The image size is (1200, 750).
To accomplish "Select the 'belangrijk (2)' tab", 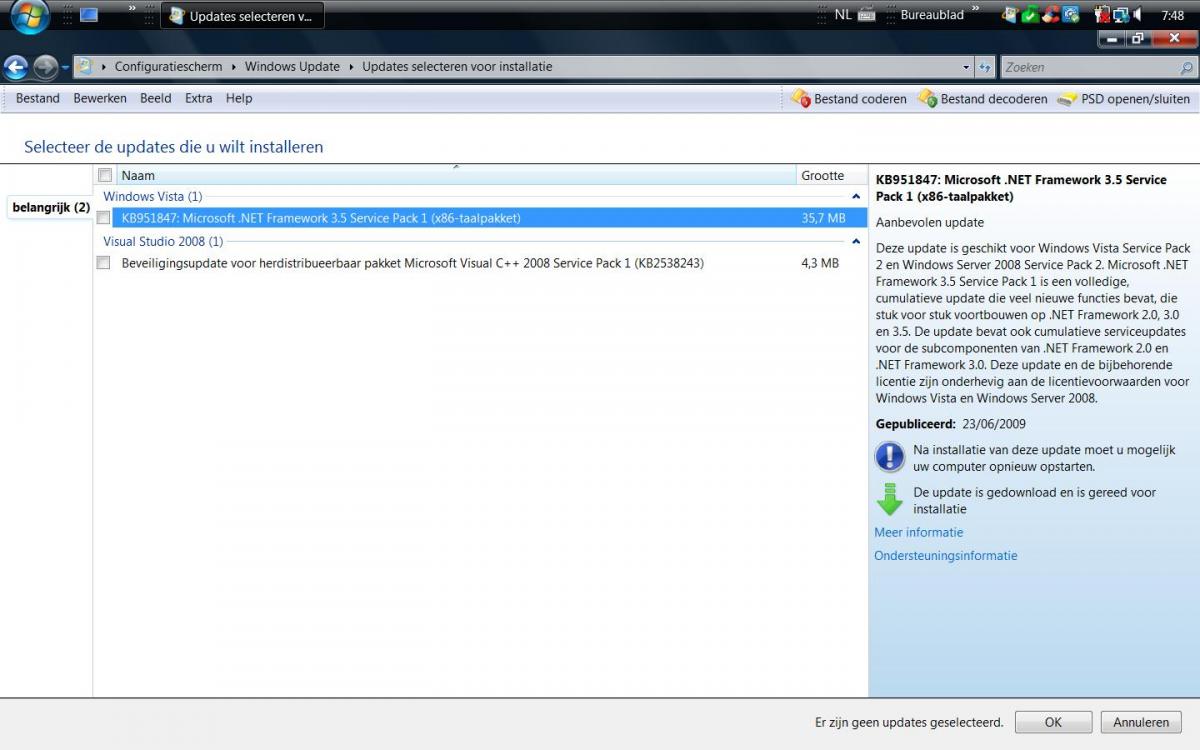I will (x=51, y=207).
